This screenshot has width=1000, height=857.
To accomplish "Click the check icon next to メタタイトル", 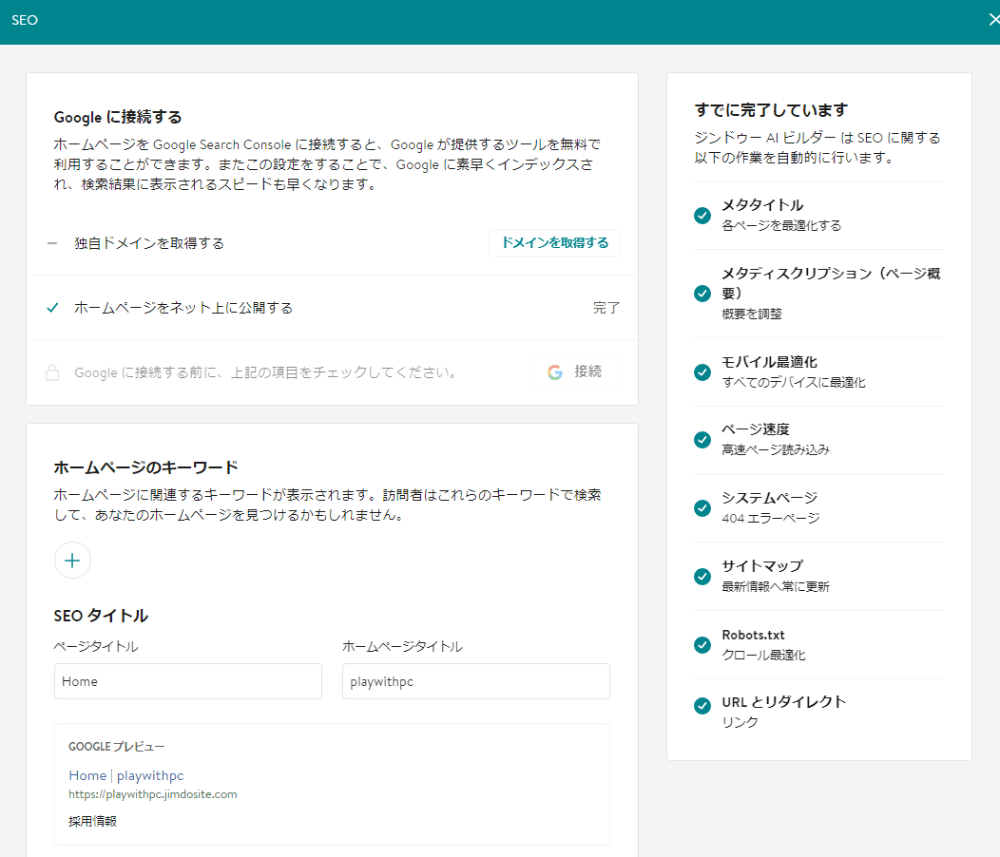I will (702, 216).
